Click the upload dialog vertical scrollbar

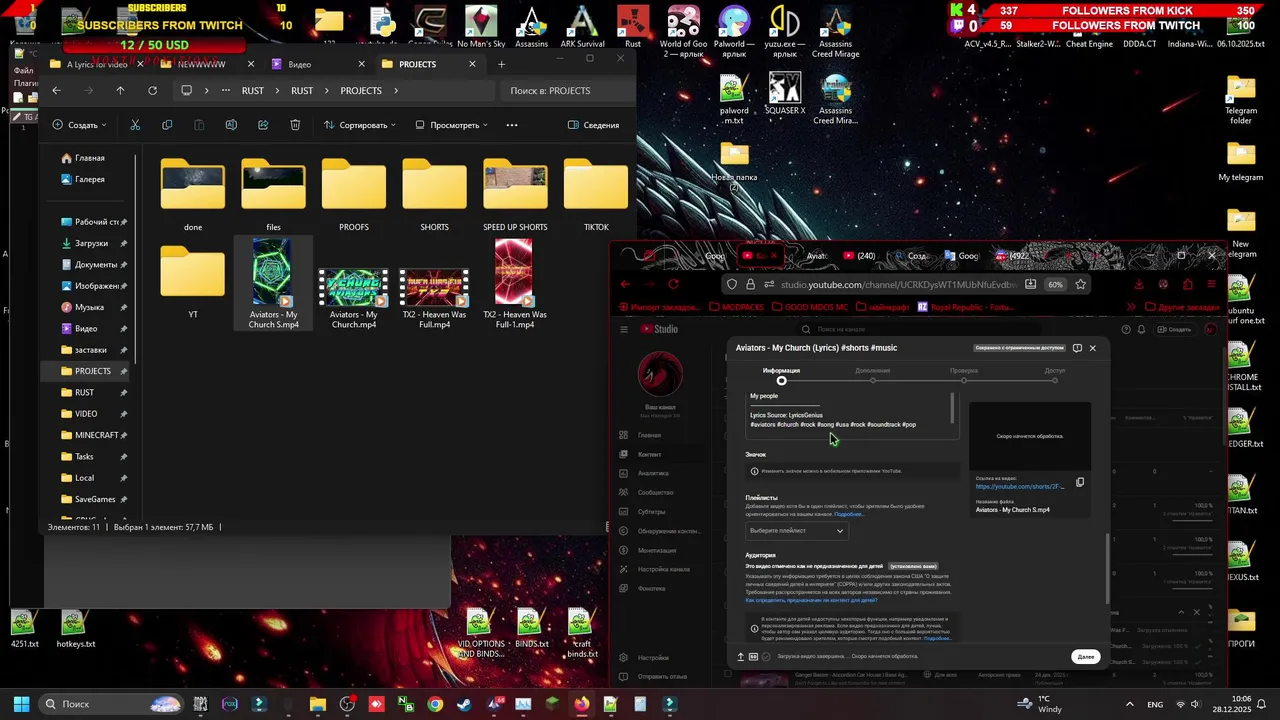[1107, 568]
